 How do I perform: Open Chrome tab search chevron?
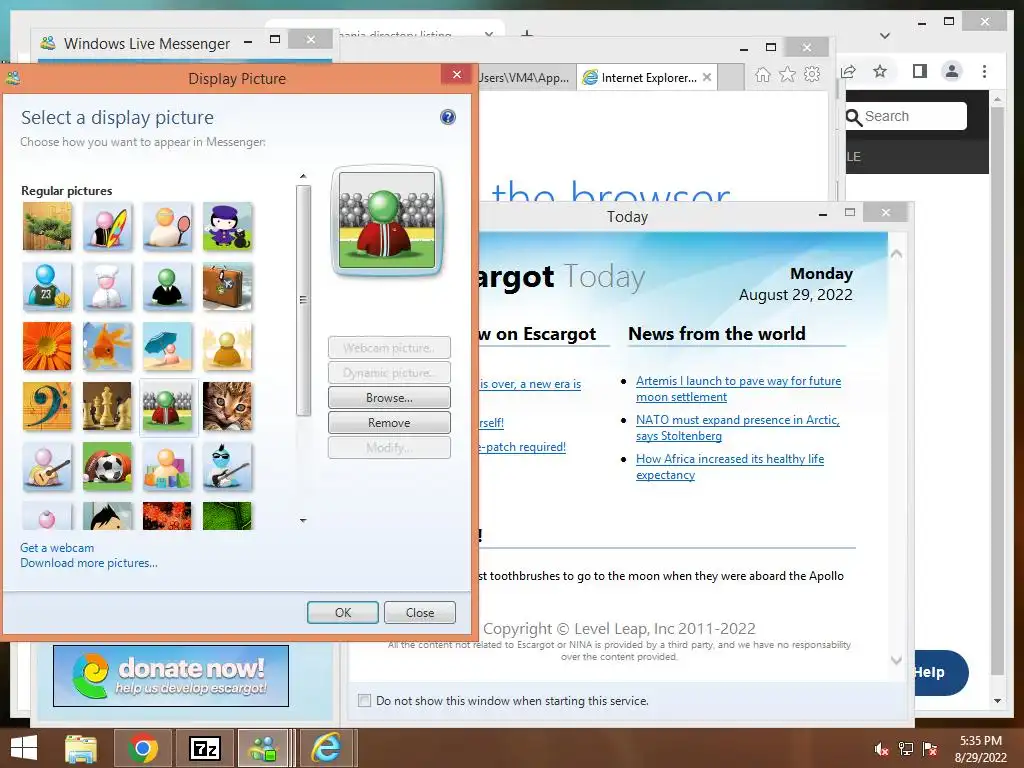[885, 36]
